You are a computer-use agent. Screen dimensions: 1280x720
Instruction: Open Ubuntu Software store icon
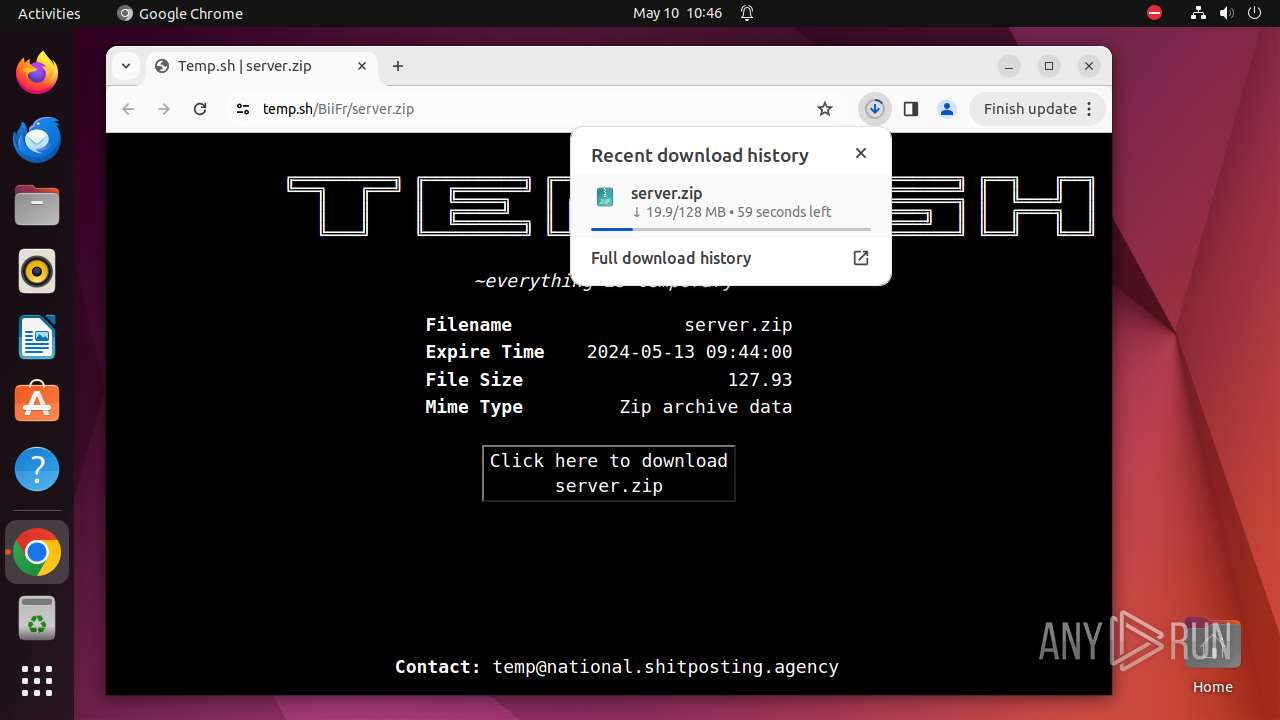[x=37, y=403]
